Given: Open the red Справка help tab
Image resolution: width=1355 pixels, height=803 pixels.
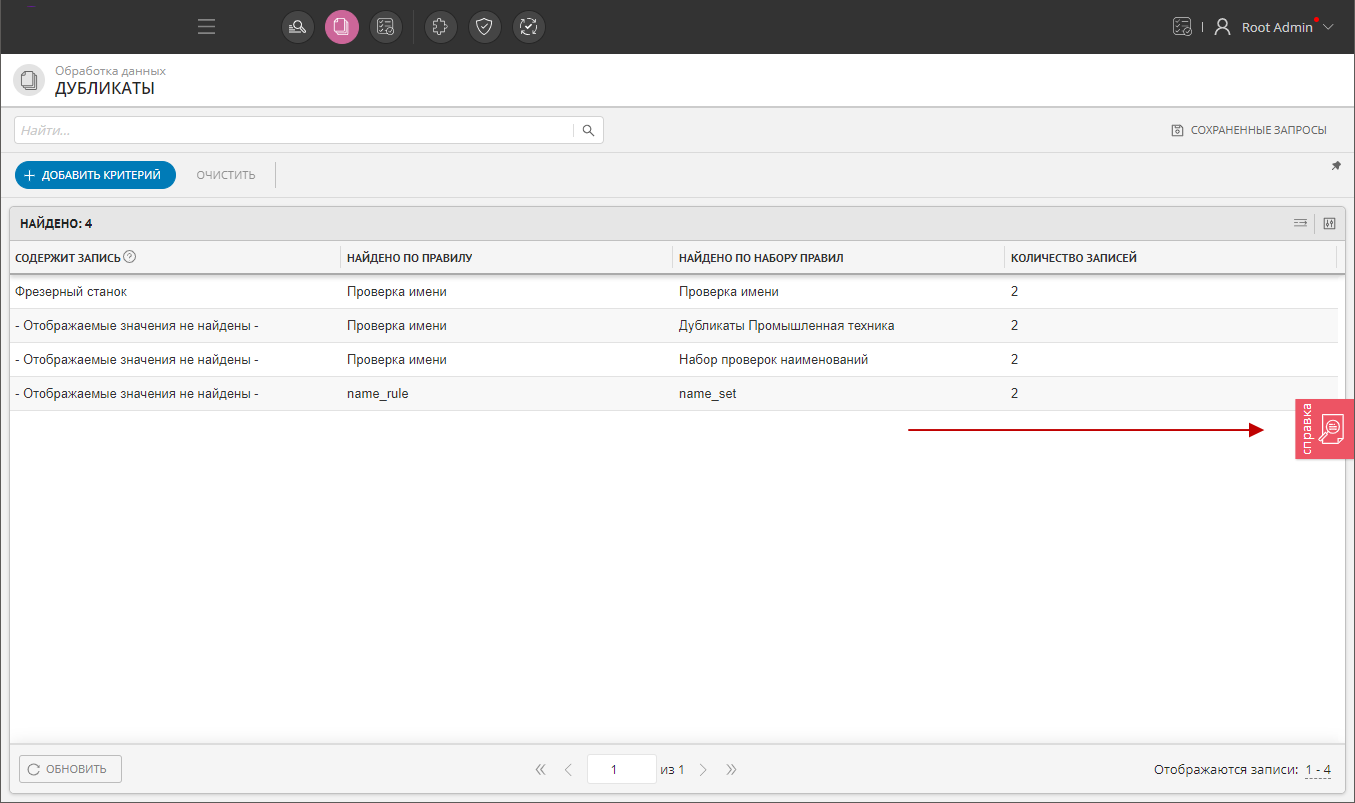Looking at the screenshot, I should [1324, 429].
